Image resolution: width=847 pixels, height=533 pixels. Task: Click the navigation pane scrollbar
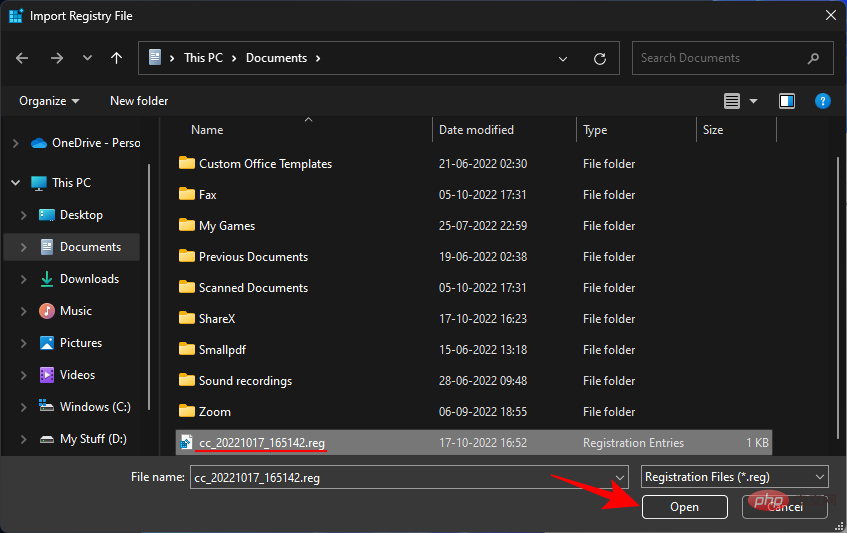pos(149,286)
